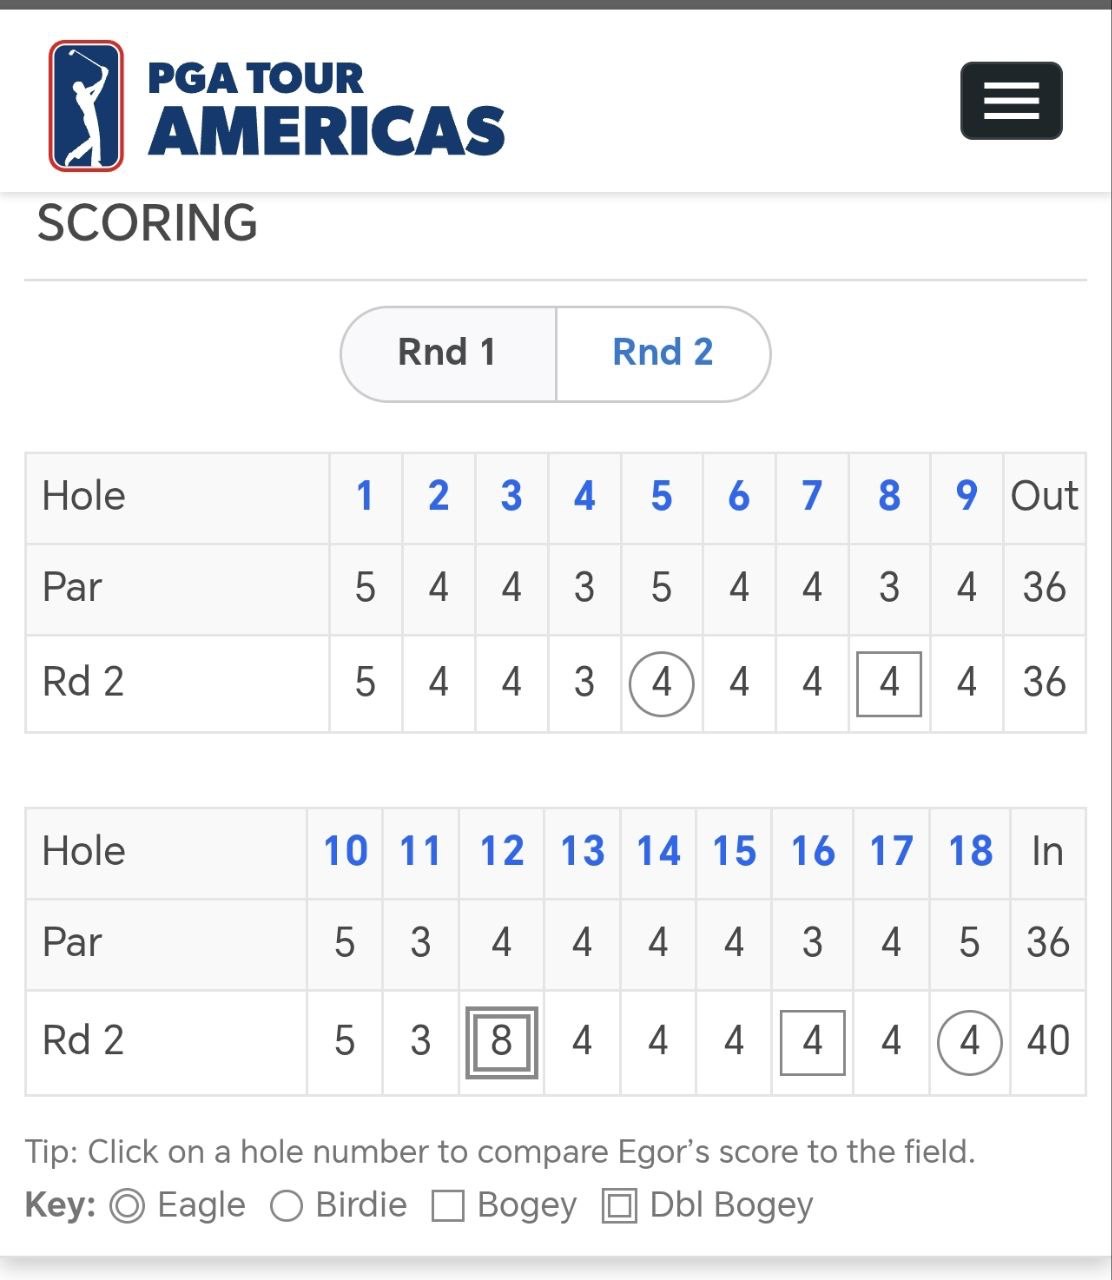Switch to the Rnd 1 tab
1112x1280 pixels.
pos(447,353)
